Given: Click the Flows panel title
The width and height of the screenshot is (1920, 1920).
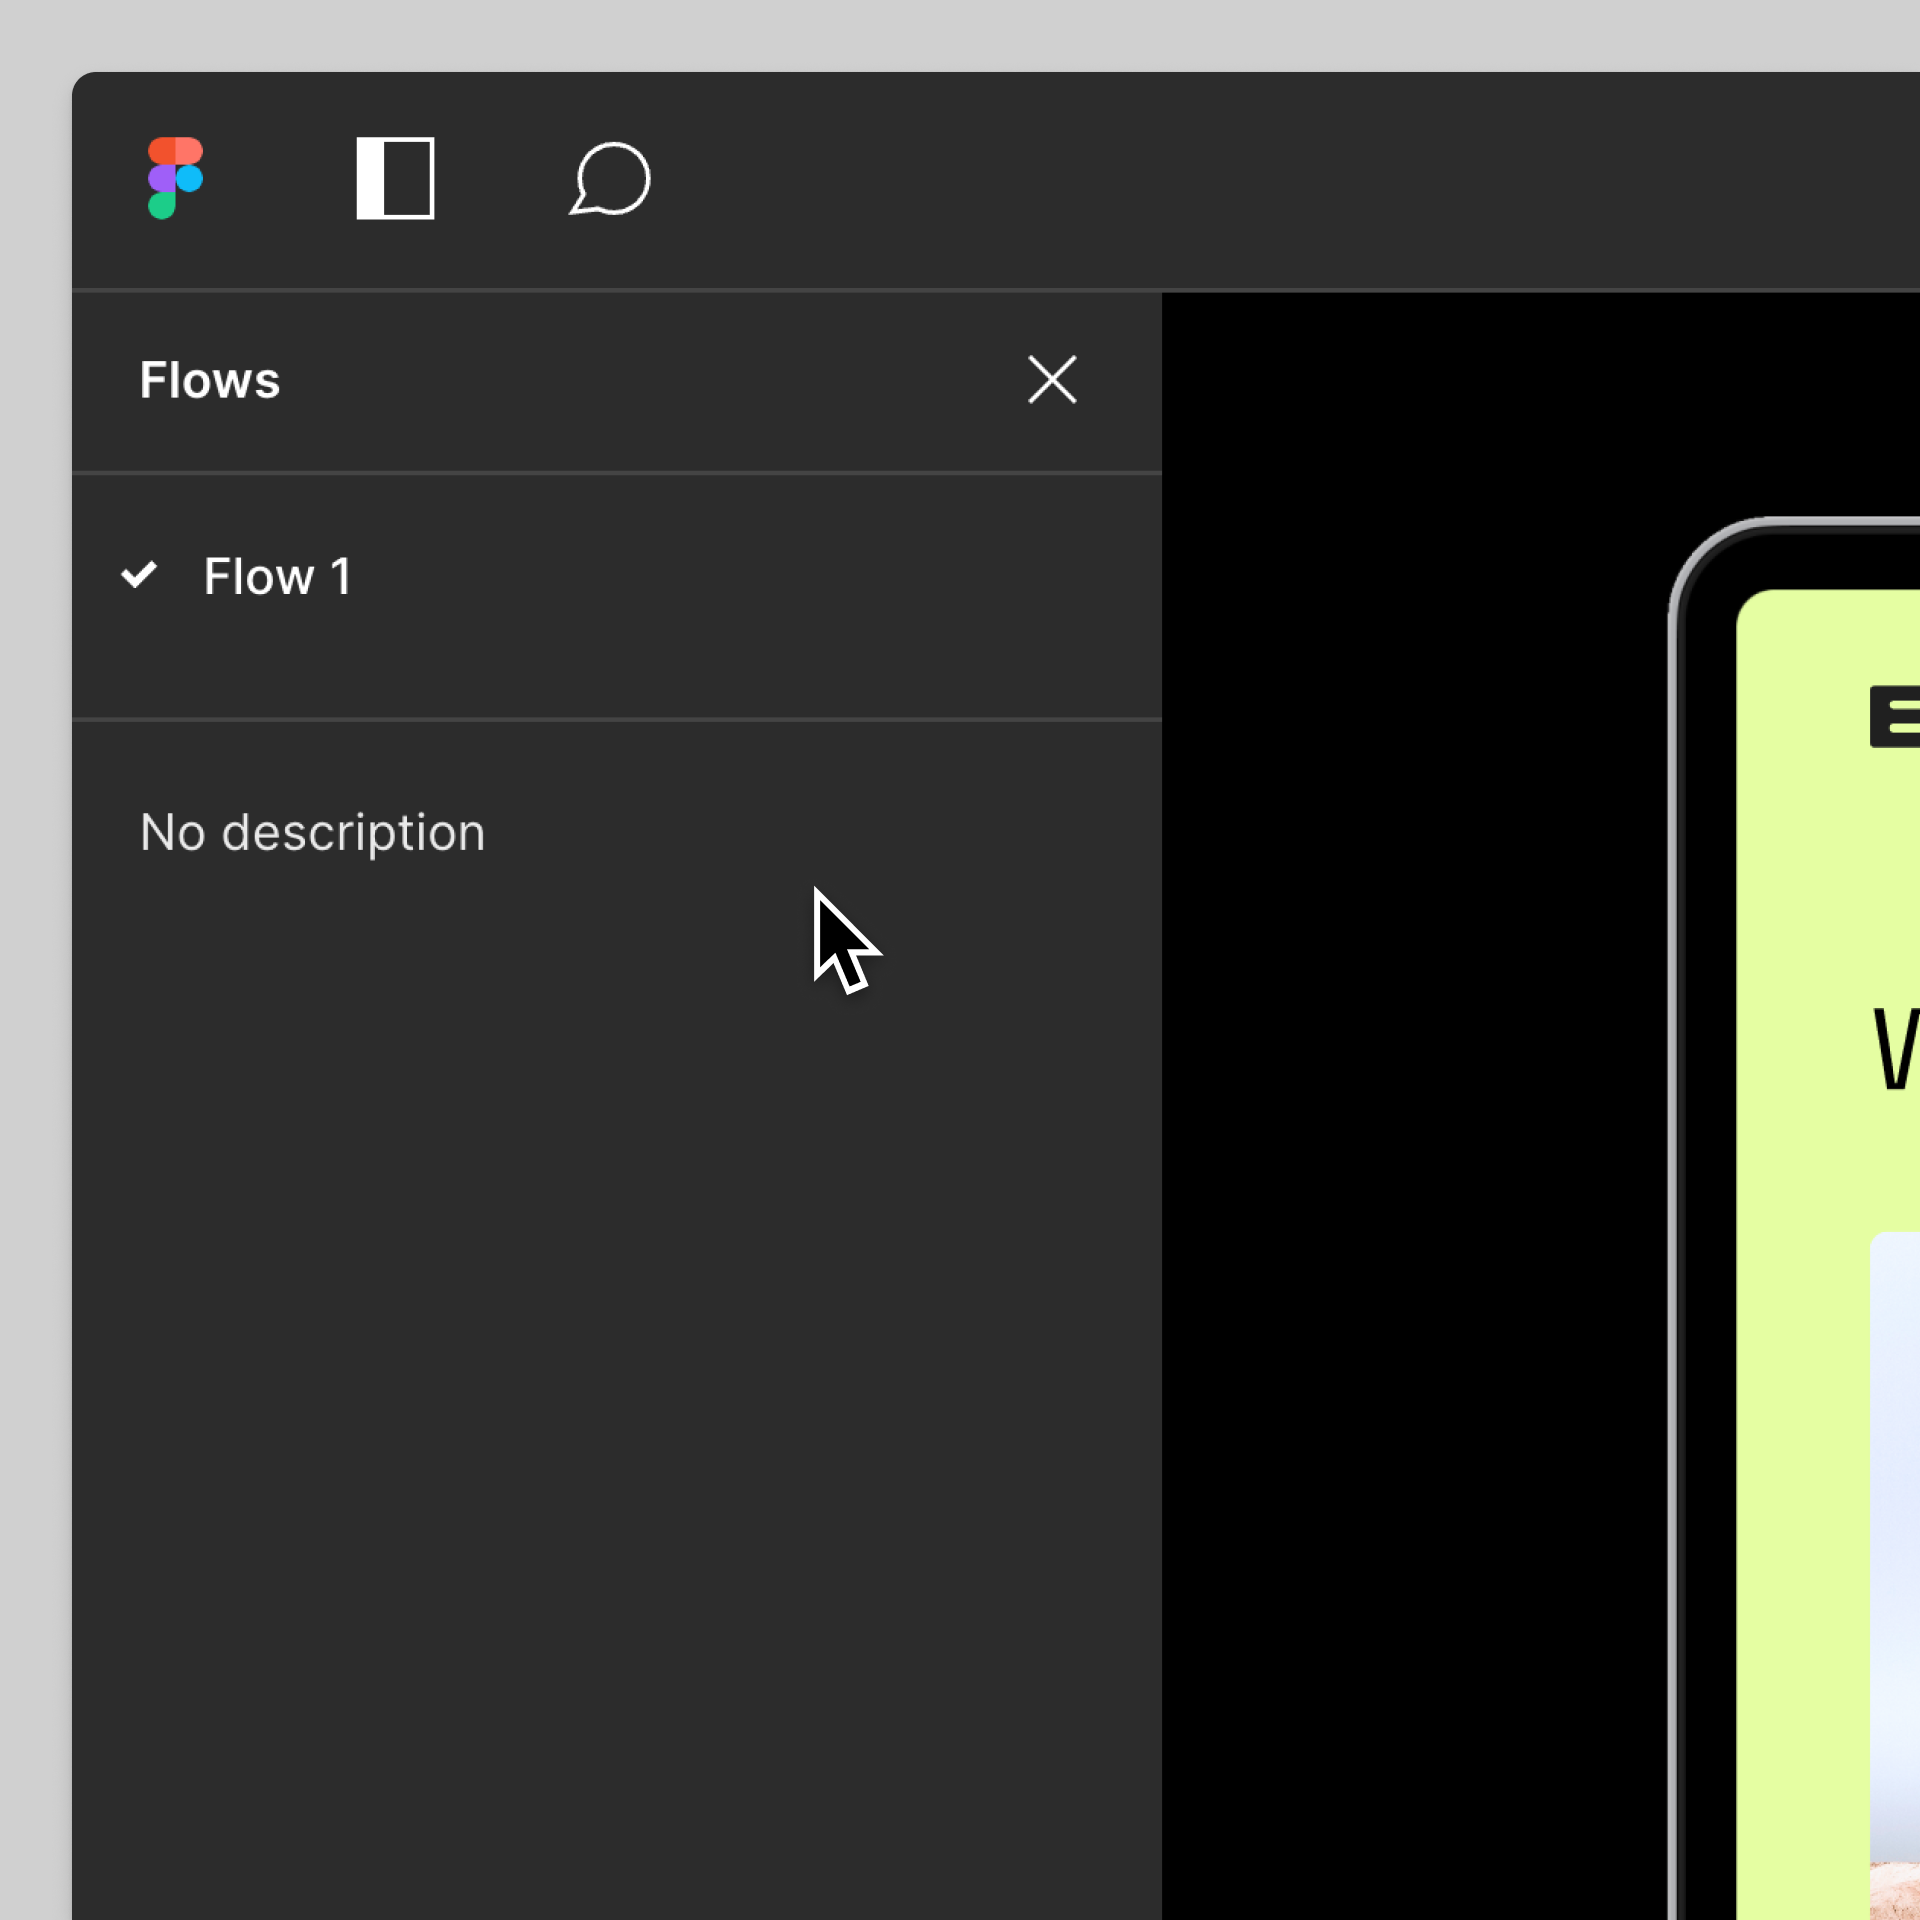Looking at the screenshot, I should 210,380.
